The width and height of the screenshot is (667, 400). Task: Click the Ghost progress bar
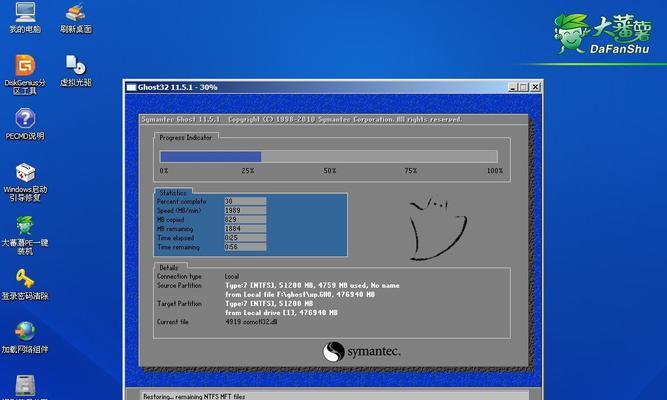point(328,157)
